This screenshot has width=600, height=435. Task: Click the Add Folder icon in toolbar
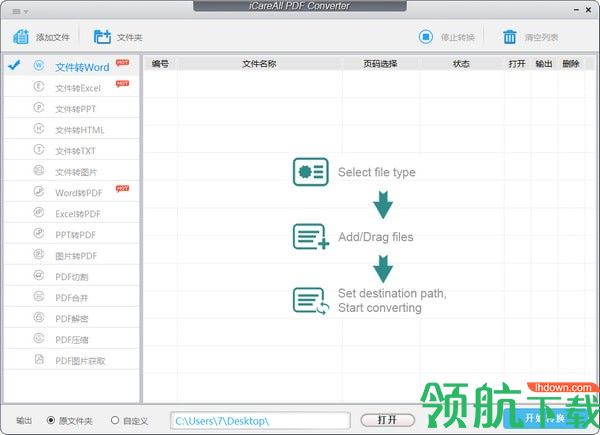pyautogui.click(x=102, y=37)
